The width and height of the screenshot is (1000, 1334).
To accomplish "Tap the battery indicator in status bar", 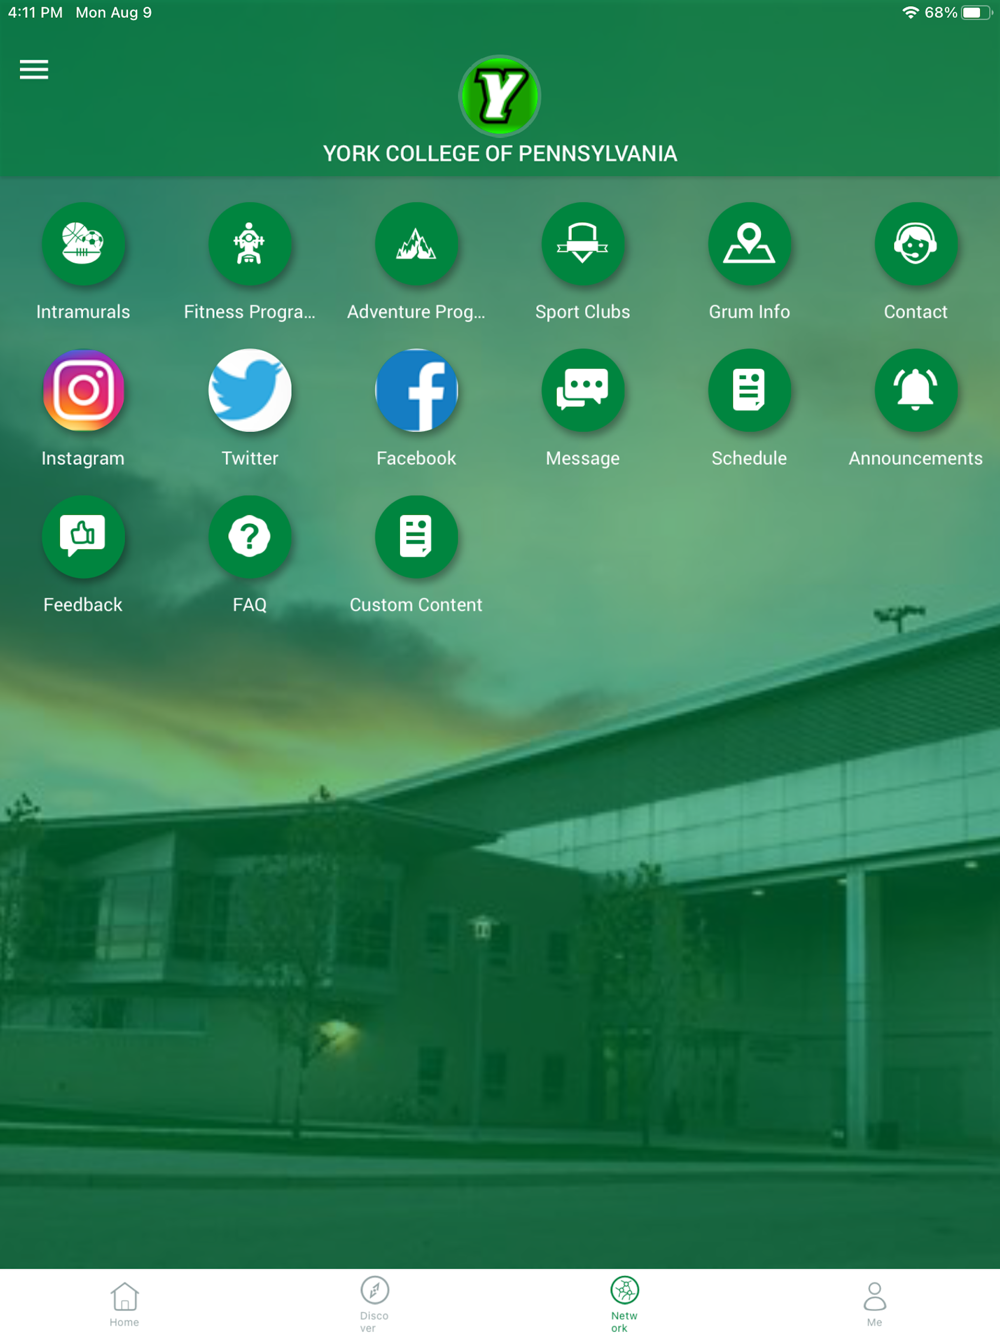I will coord(976,13).
